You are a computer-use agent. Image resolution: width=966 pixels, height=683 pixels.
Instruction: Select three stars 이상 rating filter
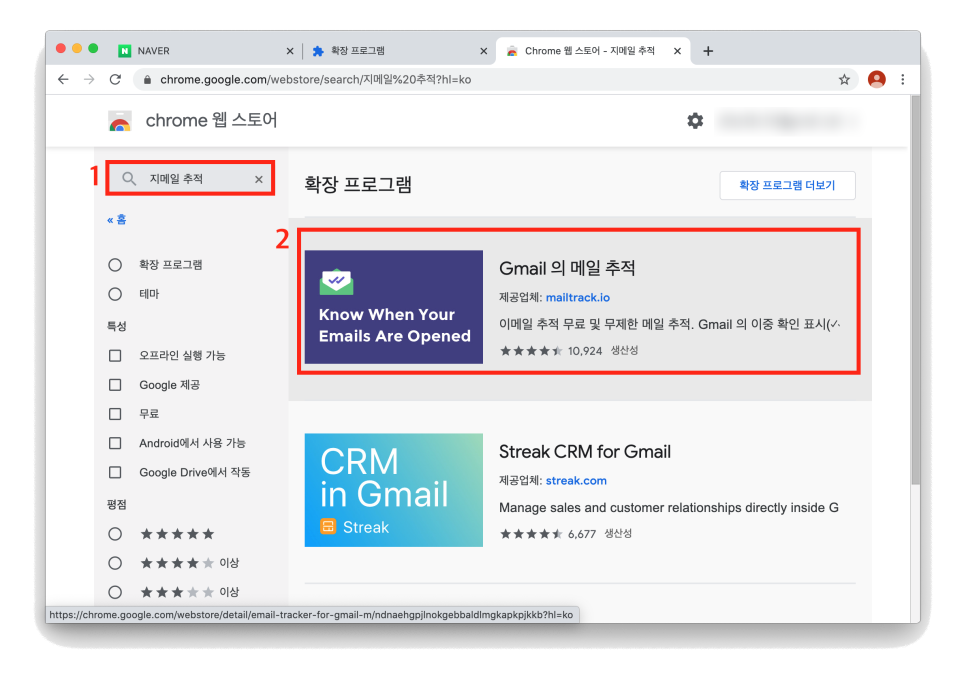coord(115,592)
